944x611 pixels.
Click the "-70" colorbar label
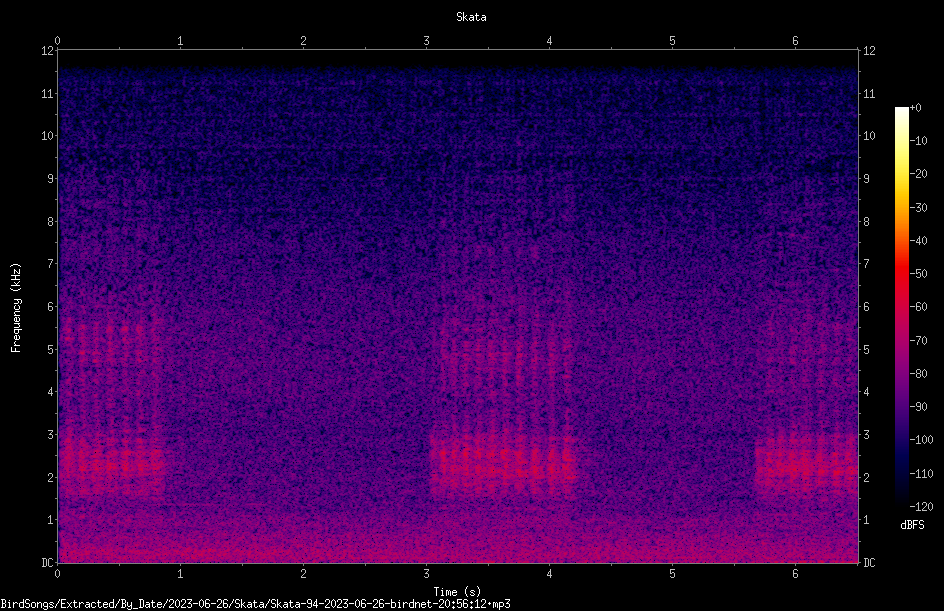click(x=918, y=341)
